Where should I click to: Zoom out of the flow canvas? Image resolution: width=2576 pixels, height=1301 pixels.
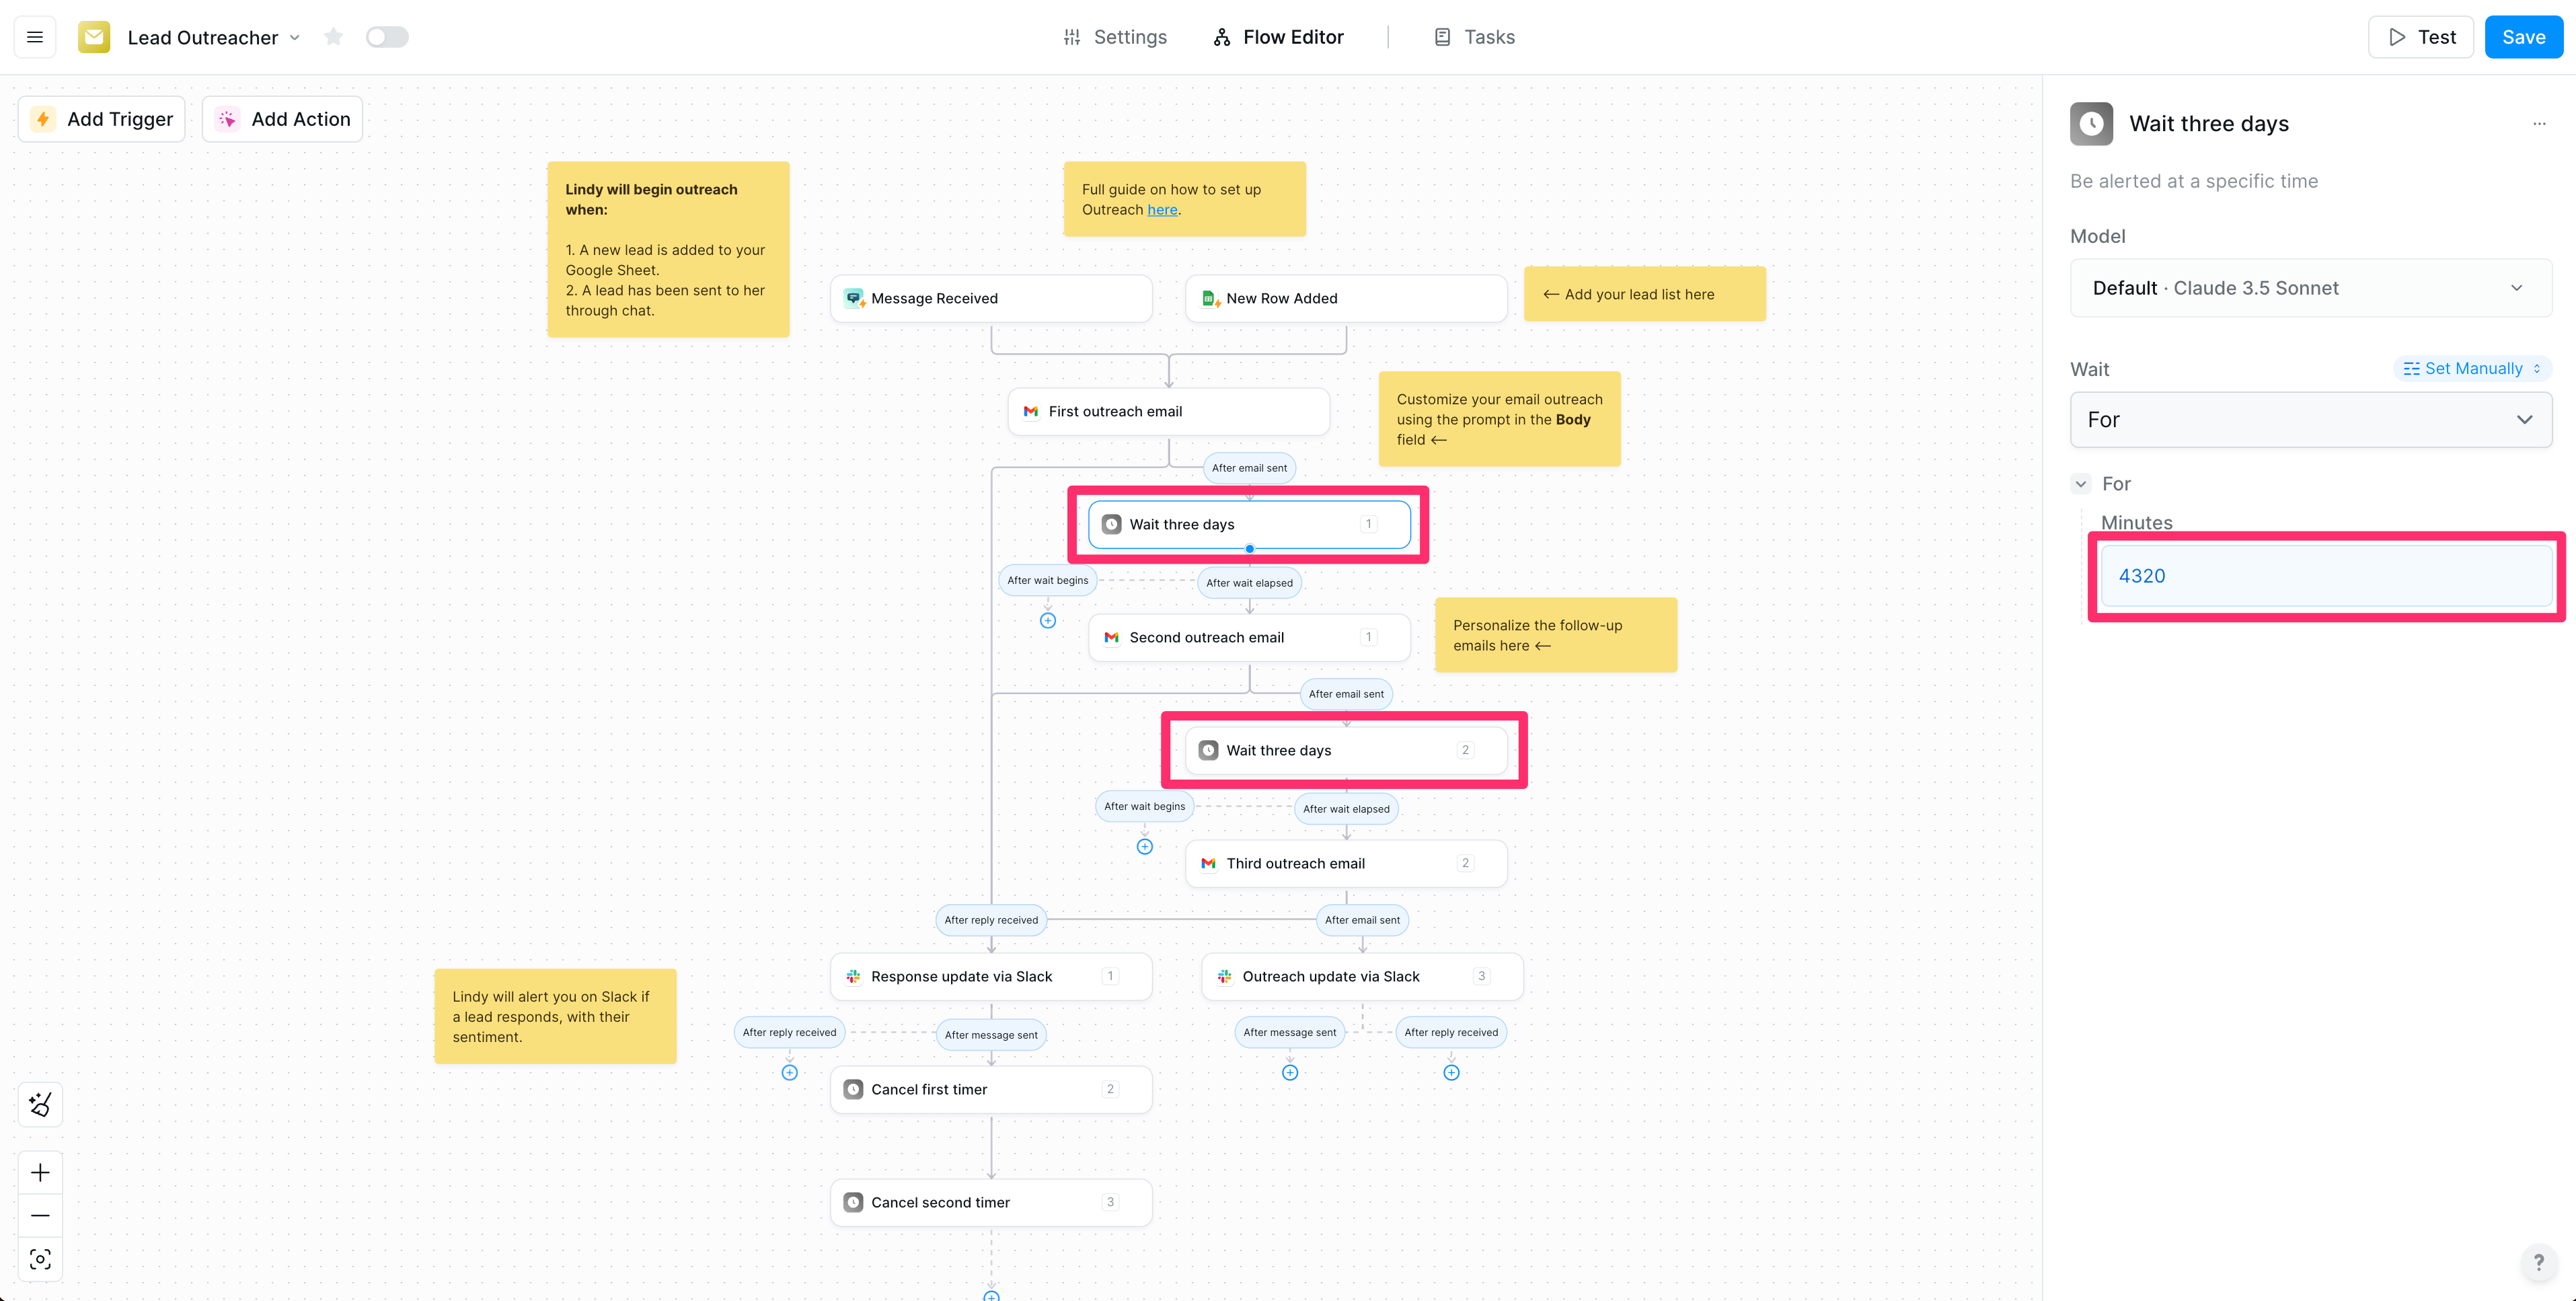click(x=40, y=1215)
